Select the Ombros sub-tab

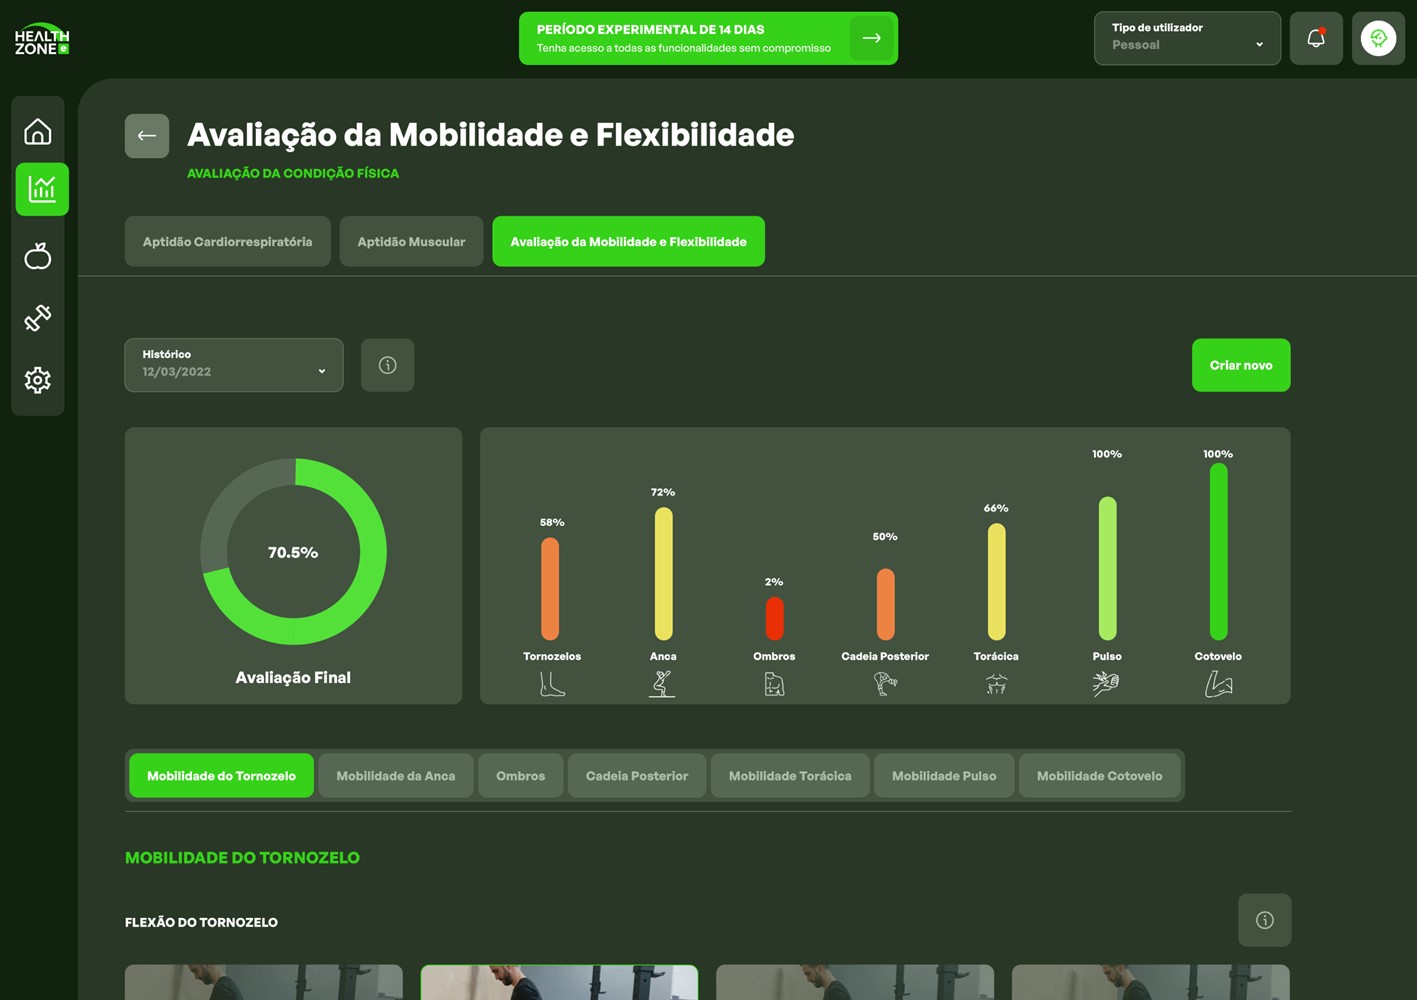coord(521,776)
